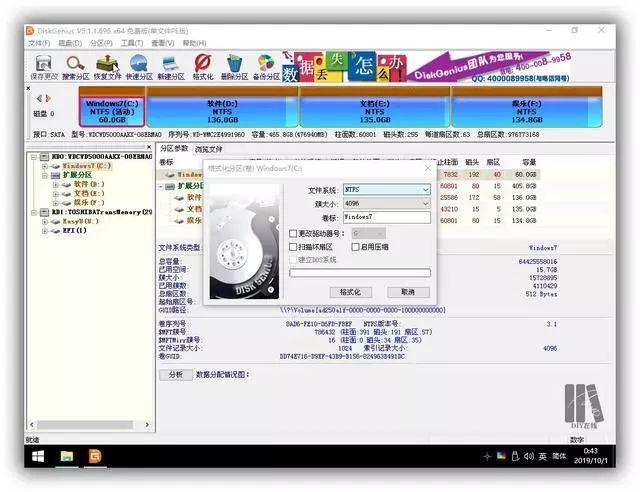Select the EasyU(U:) item in the disk tree
The image size is (640, 492).
click(80, 221)
